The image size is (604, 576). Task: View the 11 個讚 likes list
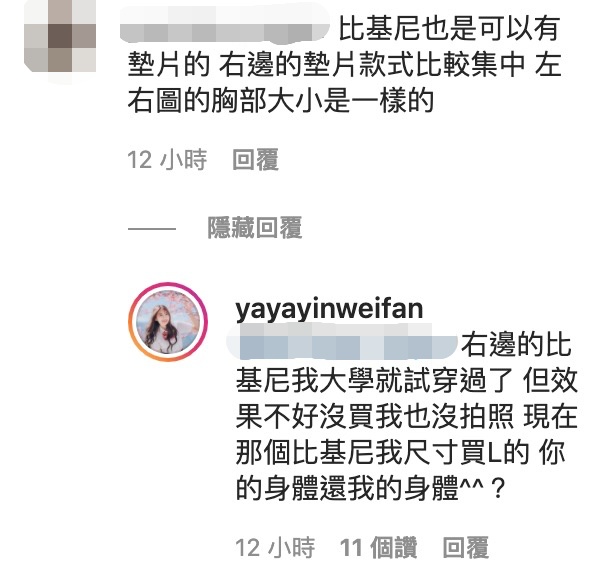point(378,547)
